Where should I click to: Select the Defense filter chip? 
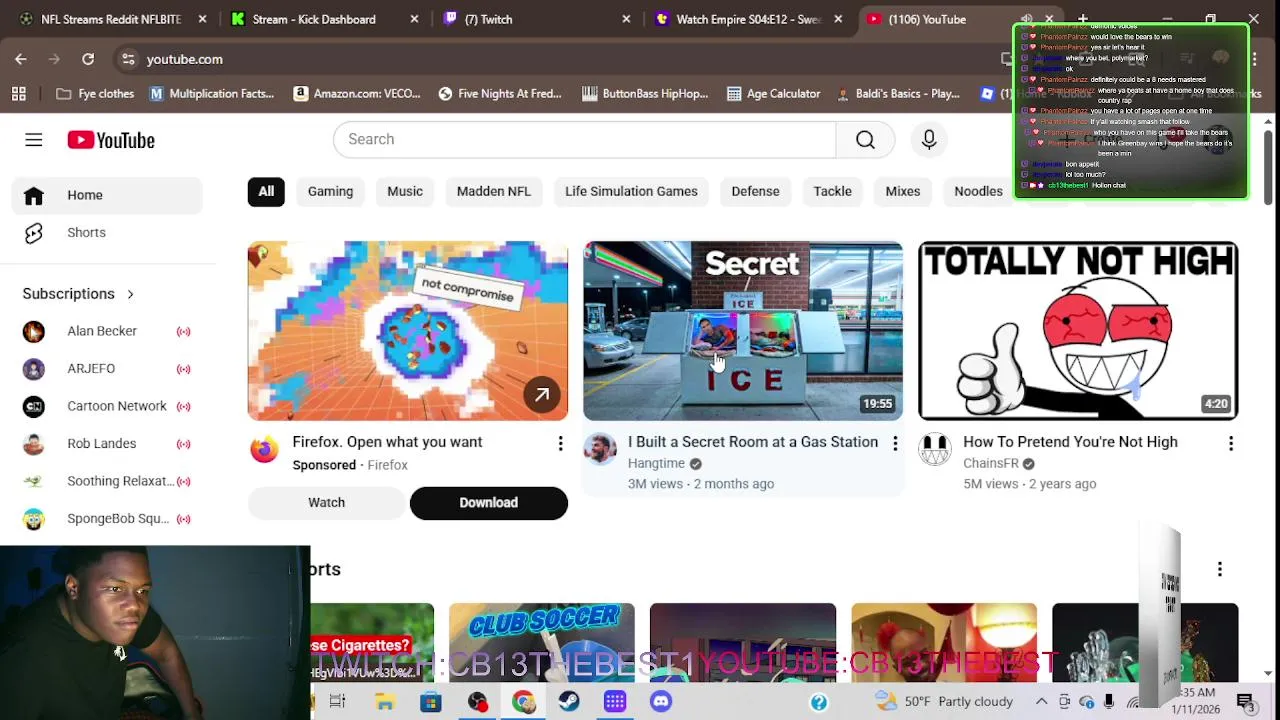pos(755,192)
